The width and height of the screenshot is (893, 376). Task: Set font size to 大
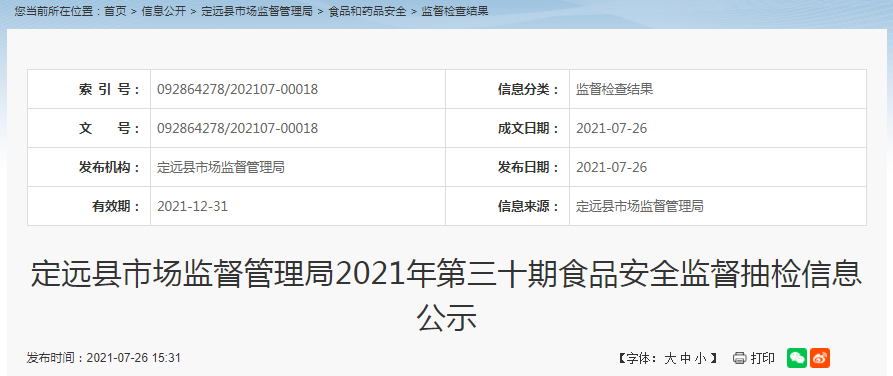coord(670,358)
